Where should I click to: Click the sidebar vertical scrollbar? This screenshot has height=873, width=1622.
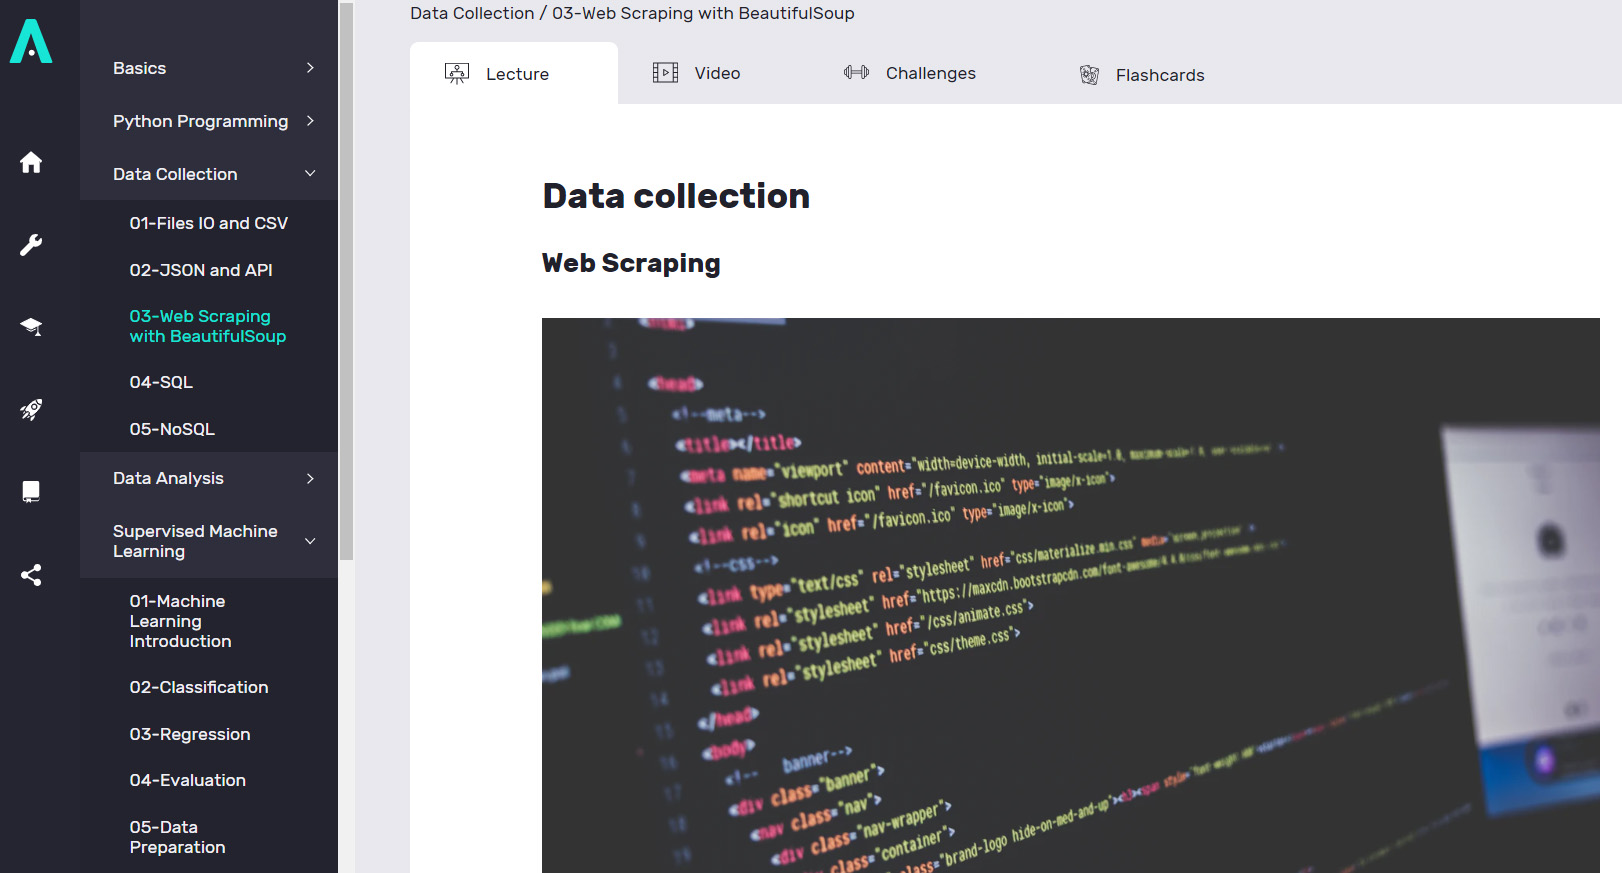(x=346, y=281)
